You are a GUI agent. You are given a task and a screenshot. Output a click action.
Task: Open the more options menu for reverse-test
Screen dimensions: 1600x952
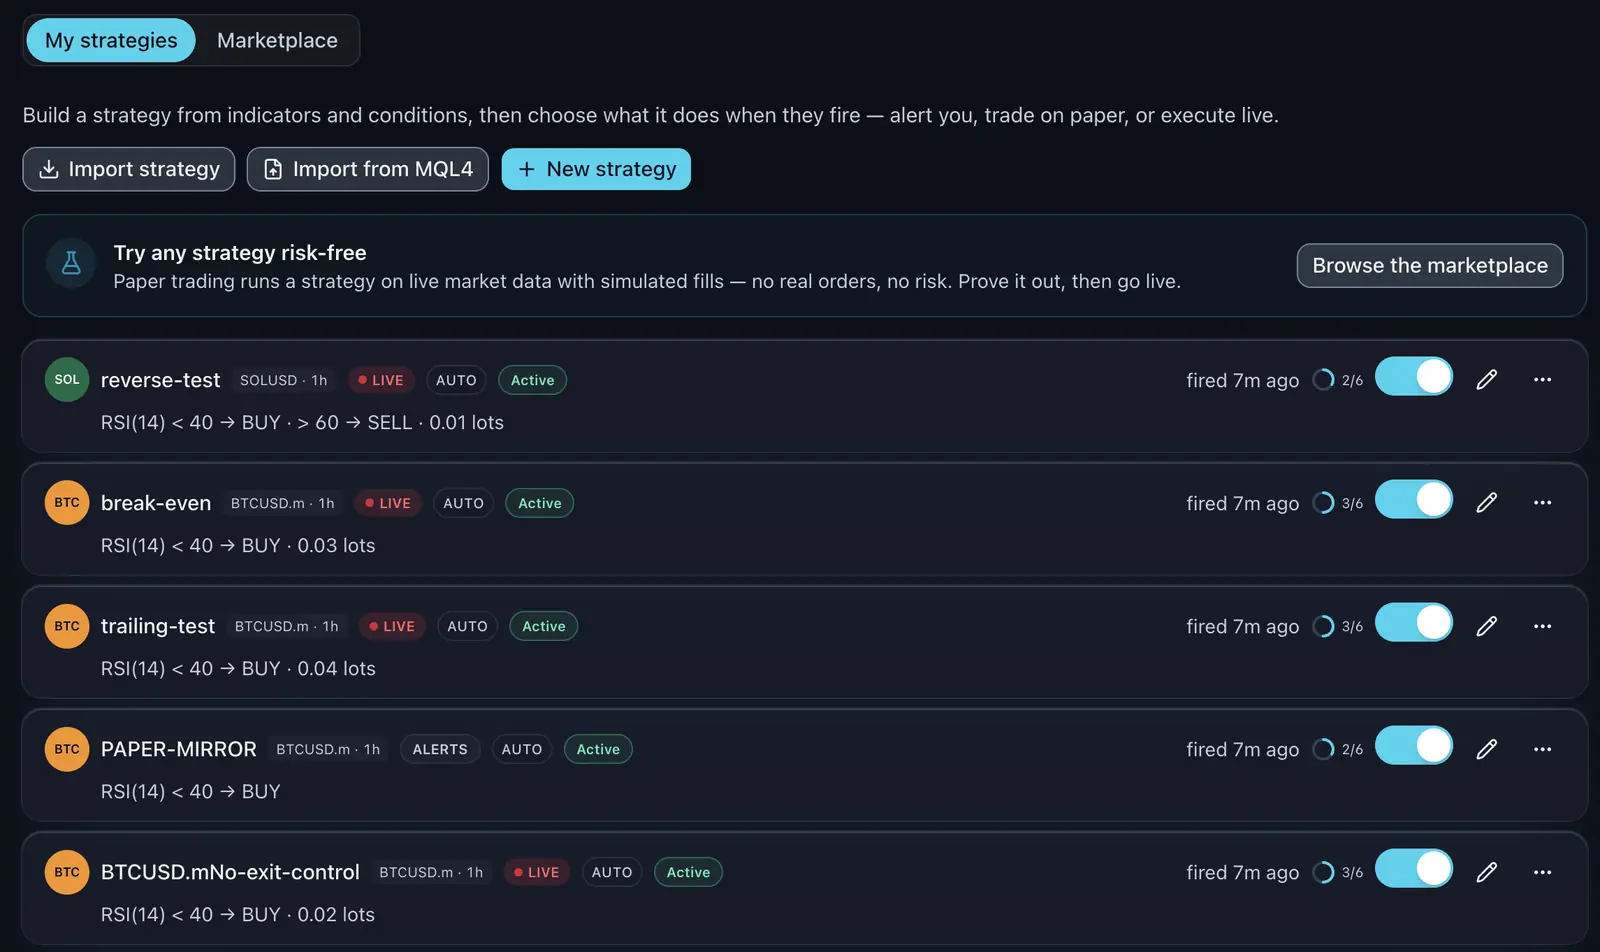point(1543,380)
